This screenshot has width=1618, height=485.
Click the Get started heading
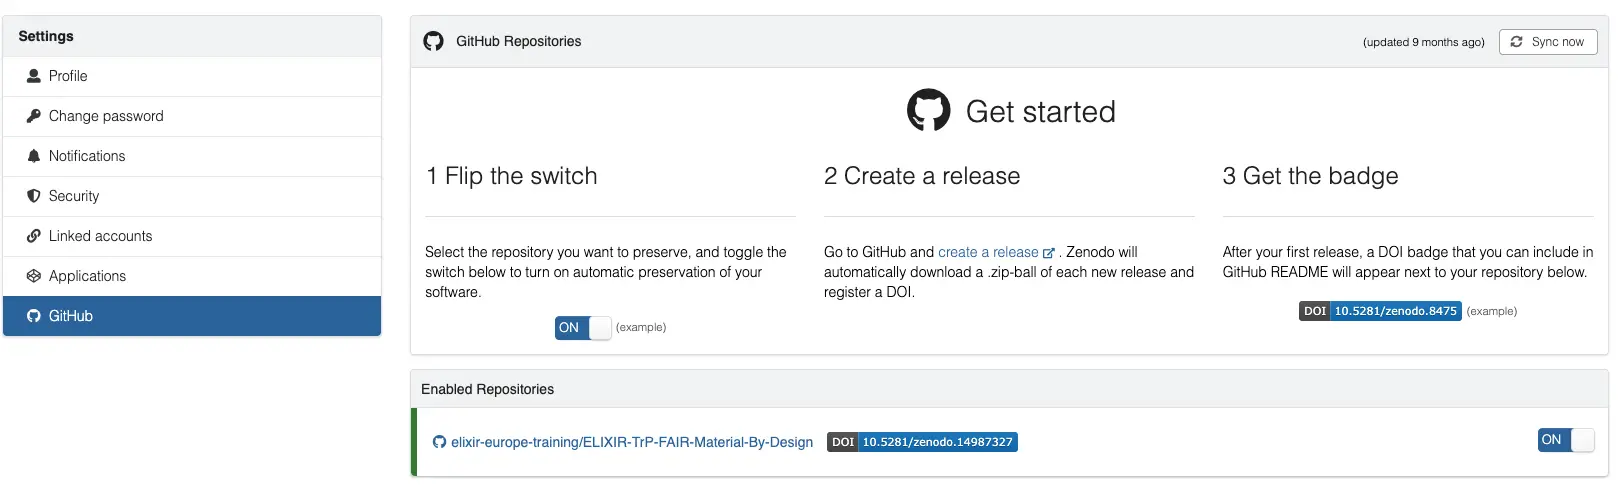point(1040,111)
